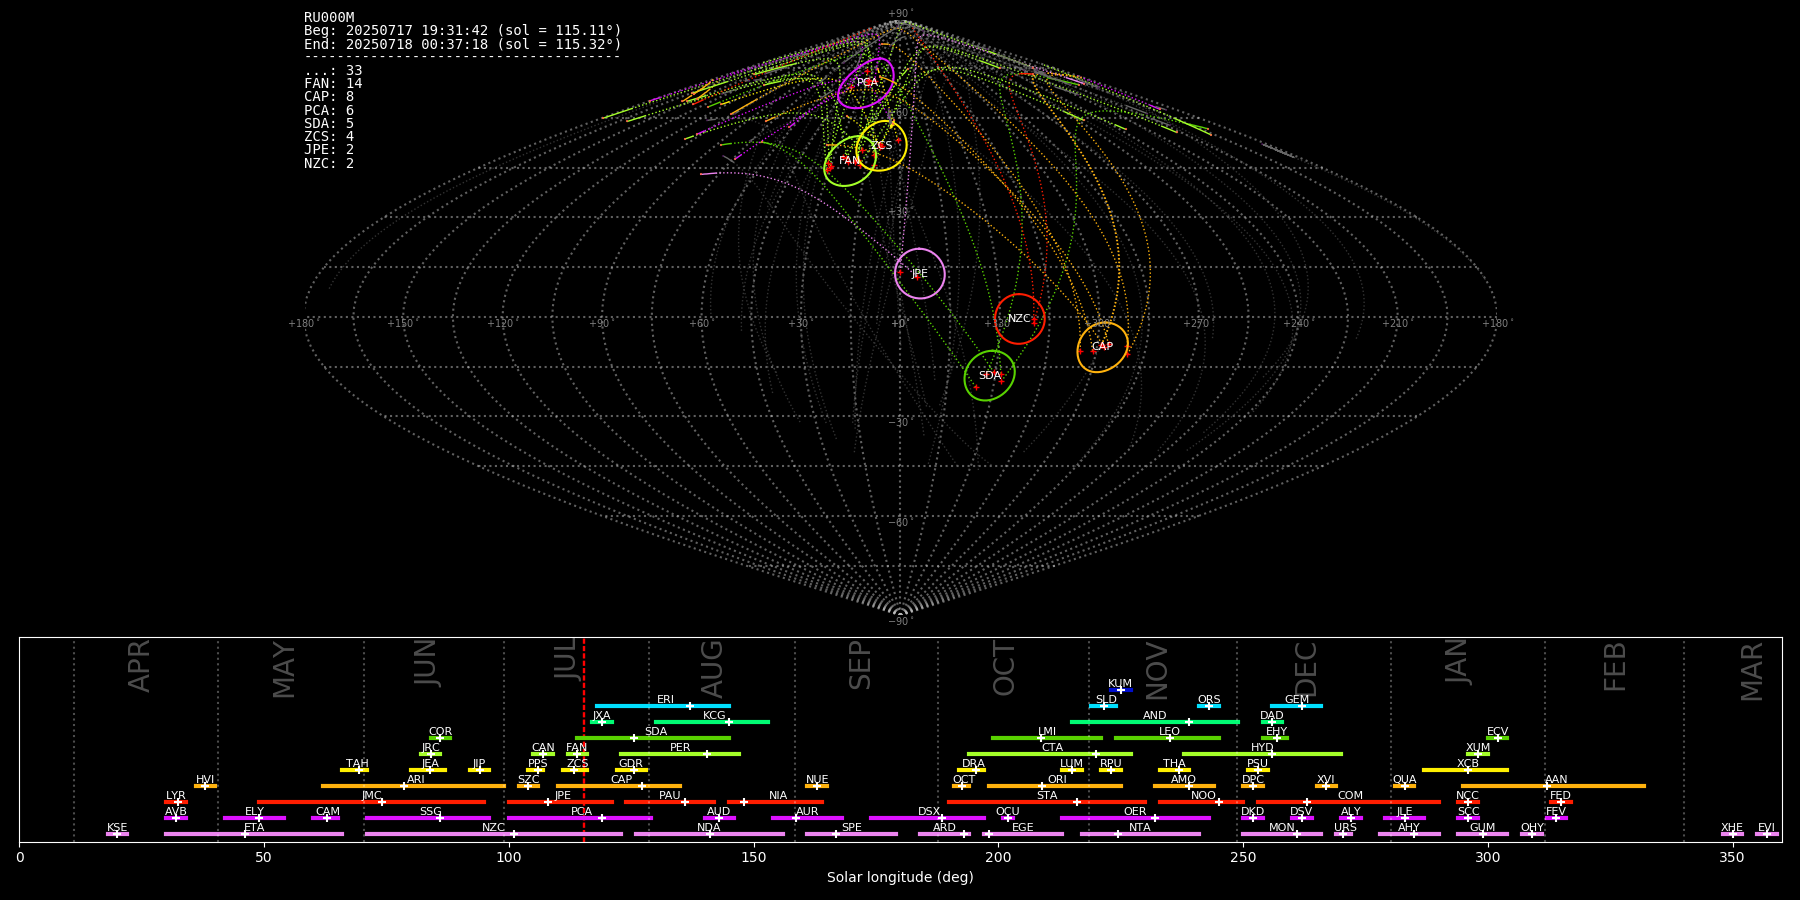Click the ORI orange shower bar in timeline
This screenshot has height=900, width=1800.
click(1055, 786)
